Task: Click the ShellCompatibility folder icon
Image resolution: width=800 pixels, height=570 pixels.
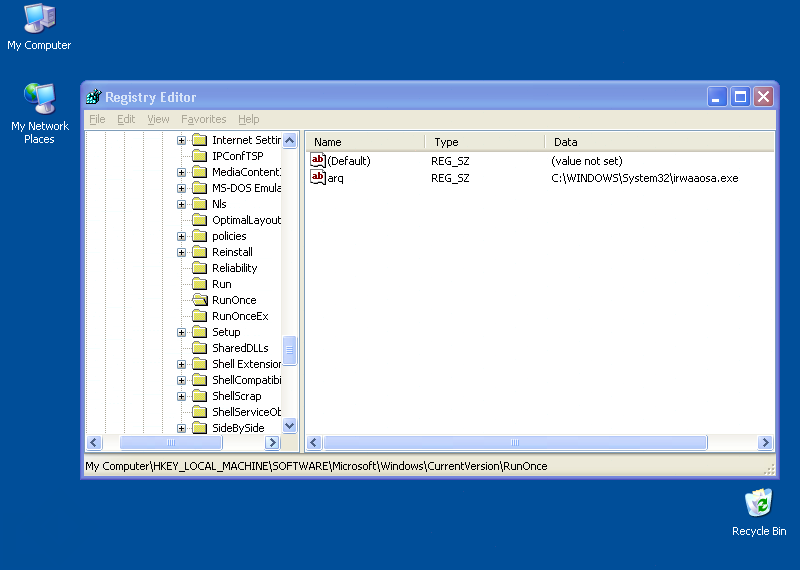Action: [x=199, y=380]
